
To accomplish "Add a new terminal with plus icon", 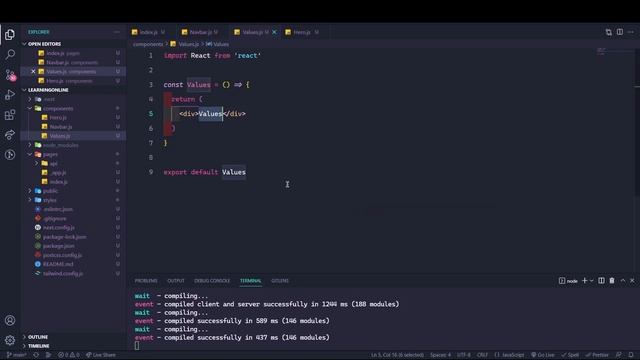I will [x=584, y=281].
